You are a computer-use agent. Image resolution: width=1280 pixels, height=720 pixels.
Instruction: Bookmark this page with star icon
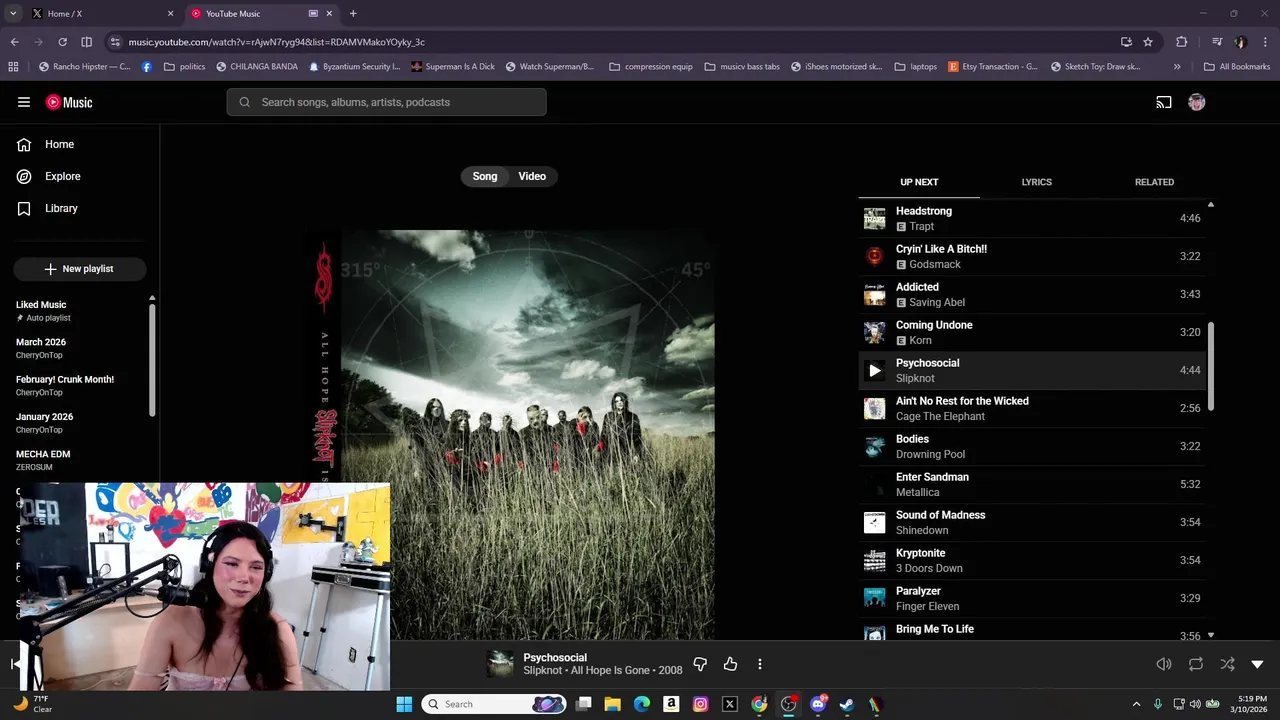pos(1148,42)
